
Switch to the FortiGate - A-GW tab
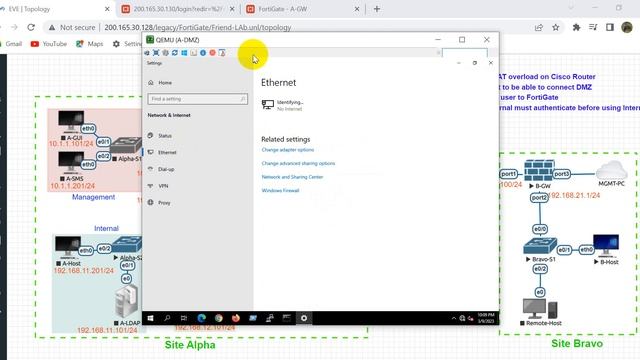[303, 9]
